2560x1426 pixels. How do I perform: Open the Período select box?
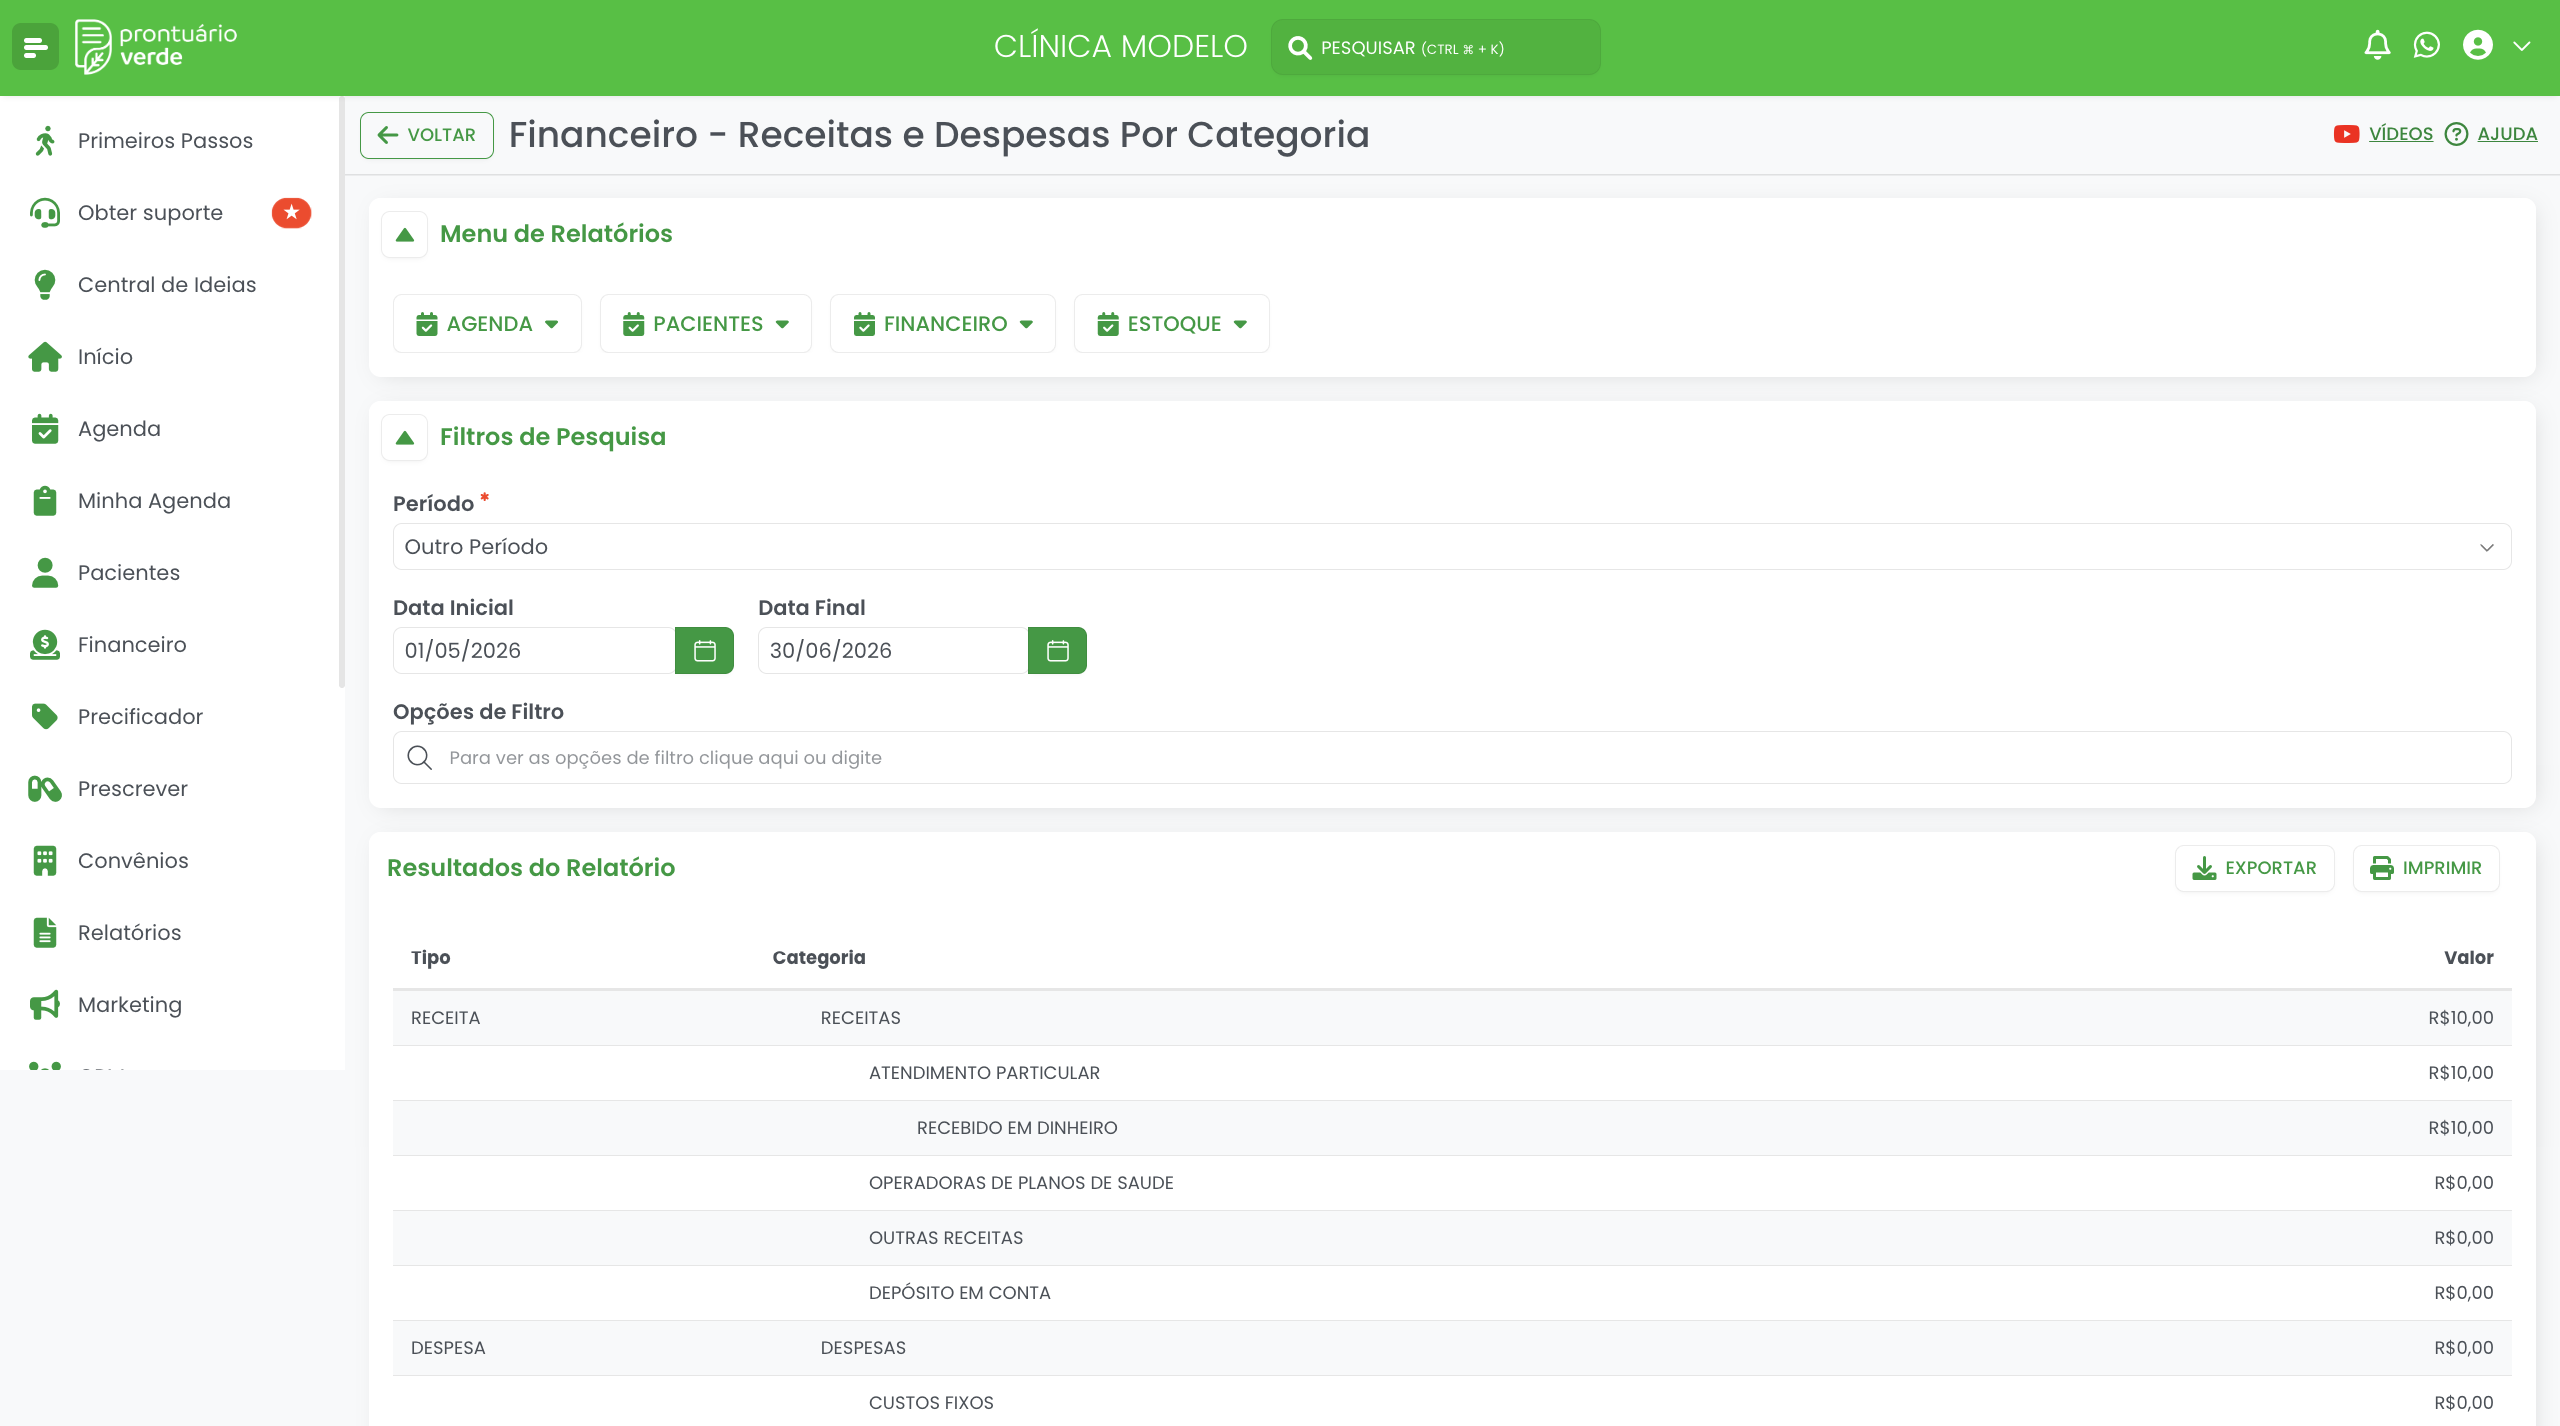click(1451, 547)
